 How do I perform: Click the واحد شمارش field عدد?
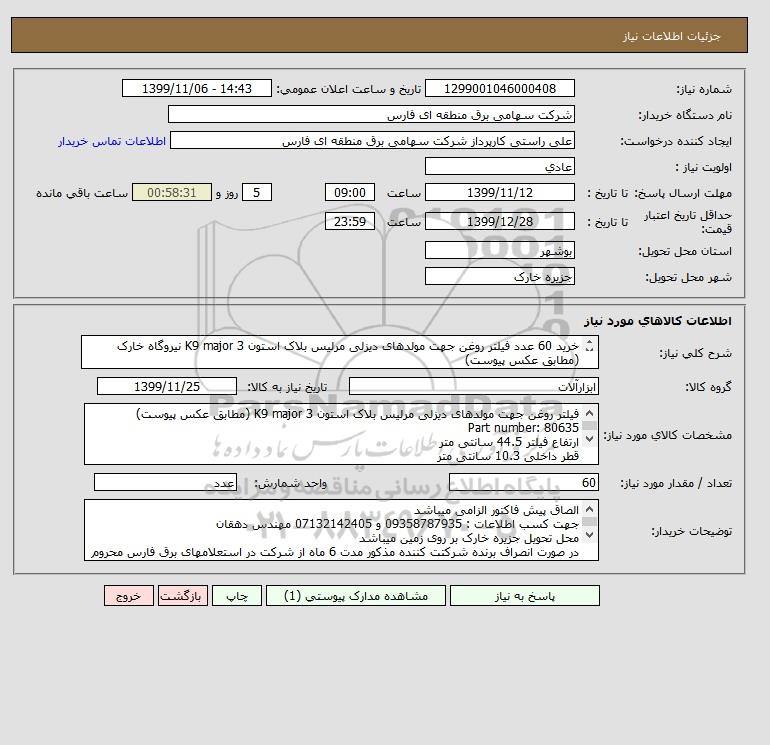click(165, 482)
